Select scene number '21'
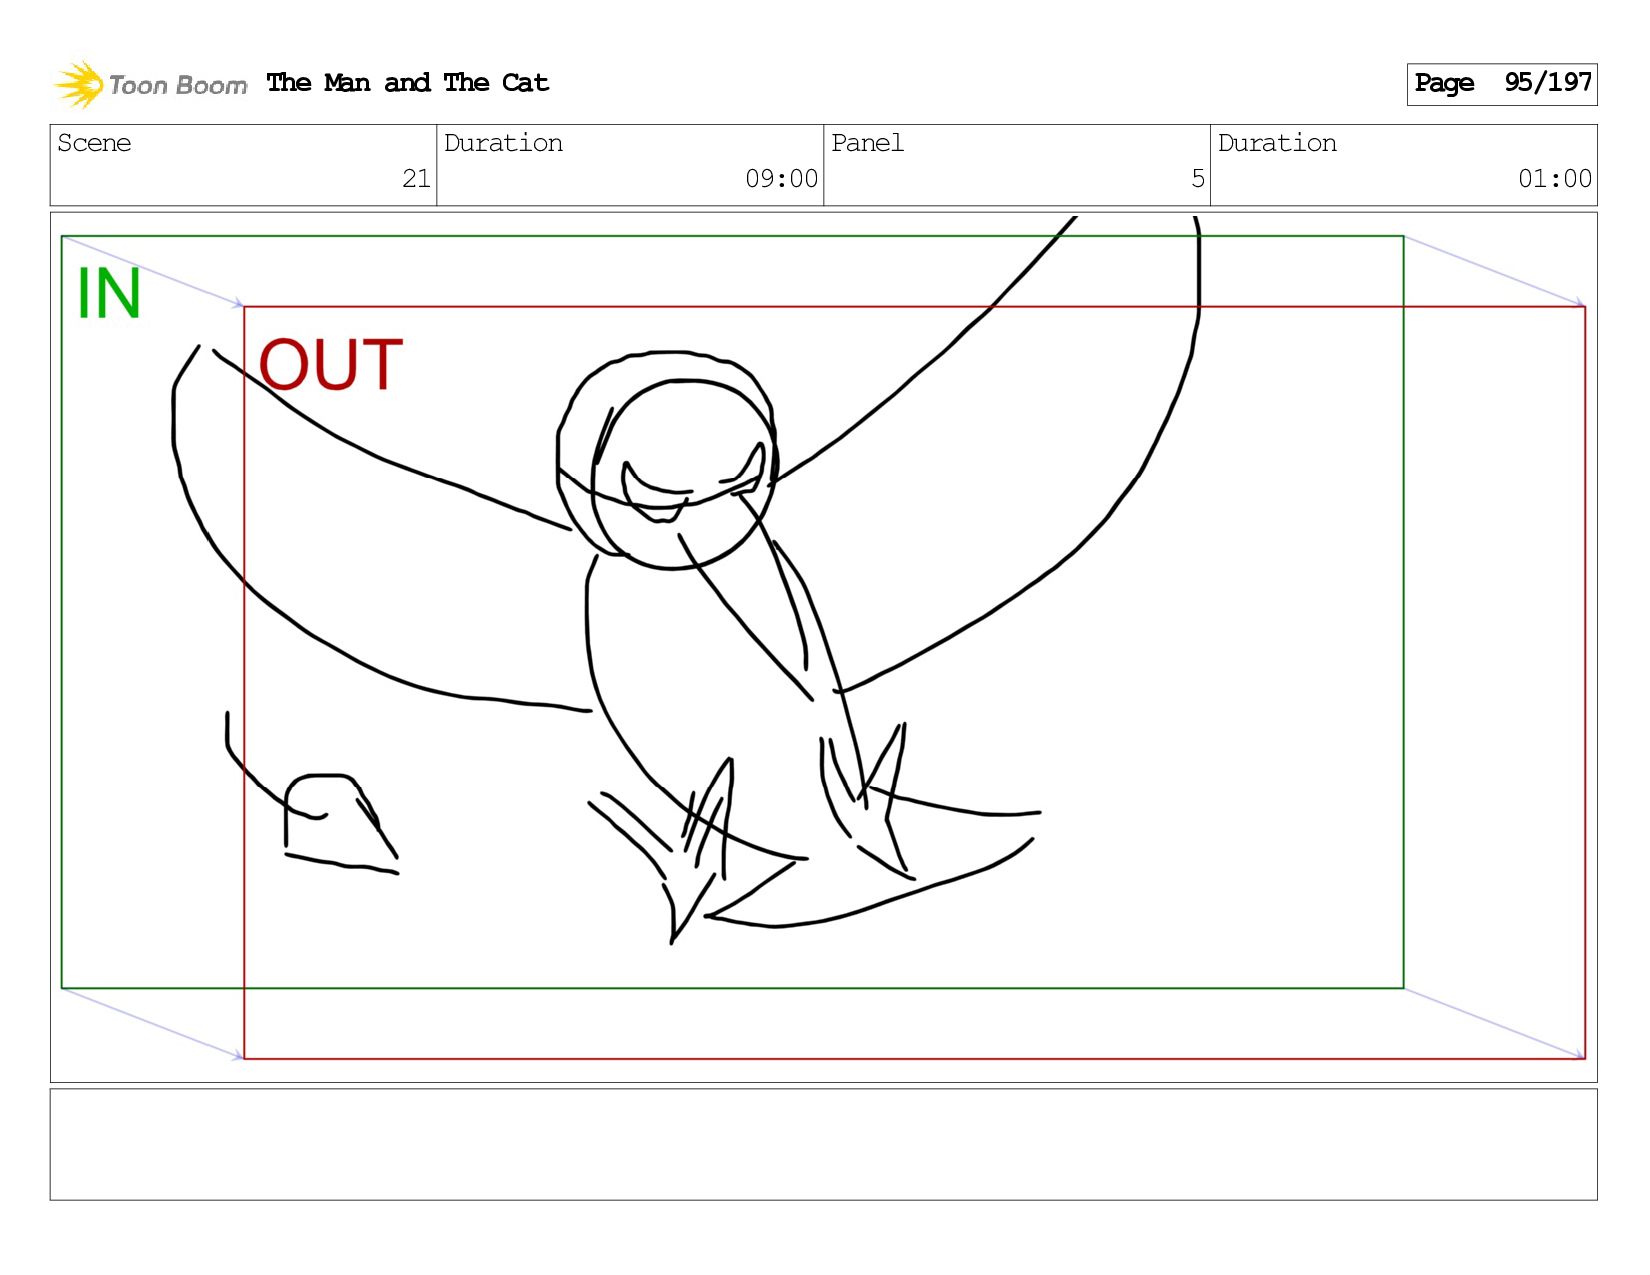Screen dimensions: 1650x1275 tap(416, 179)
